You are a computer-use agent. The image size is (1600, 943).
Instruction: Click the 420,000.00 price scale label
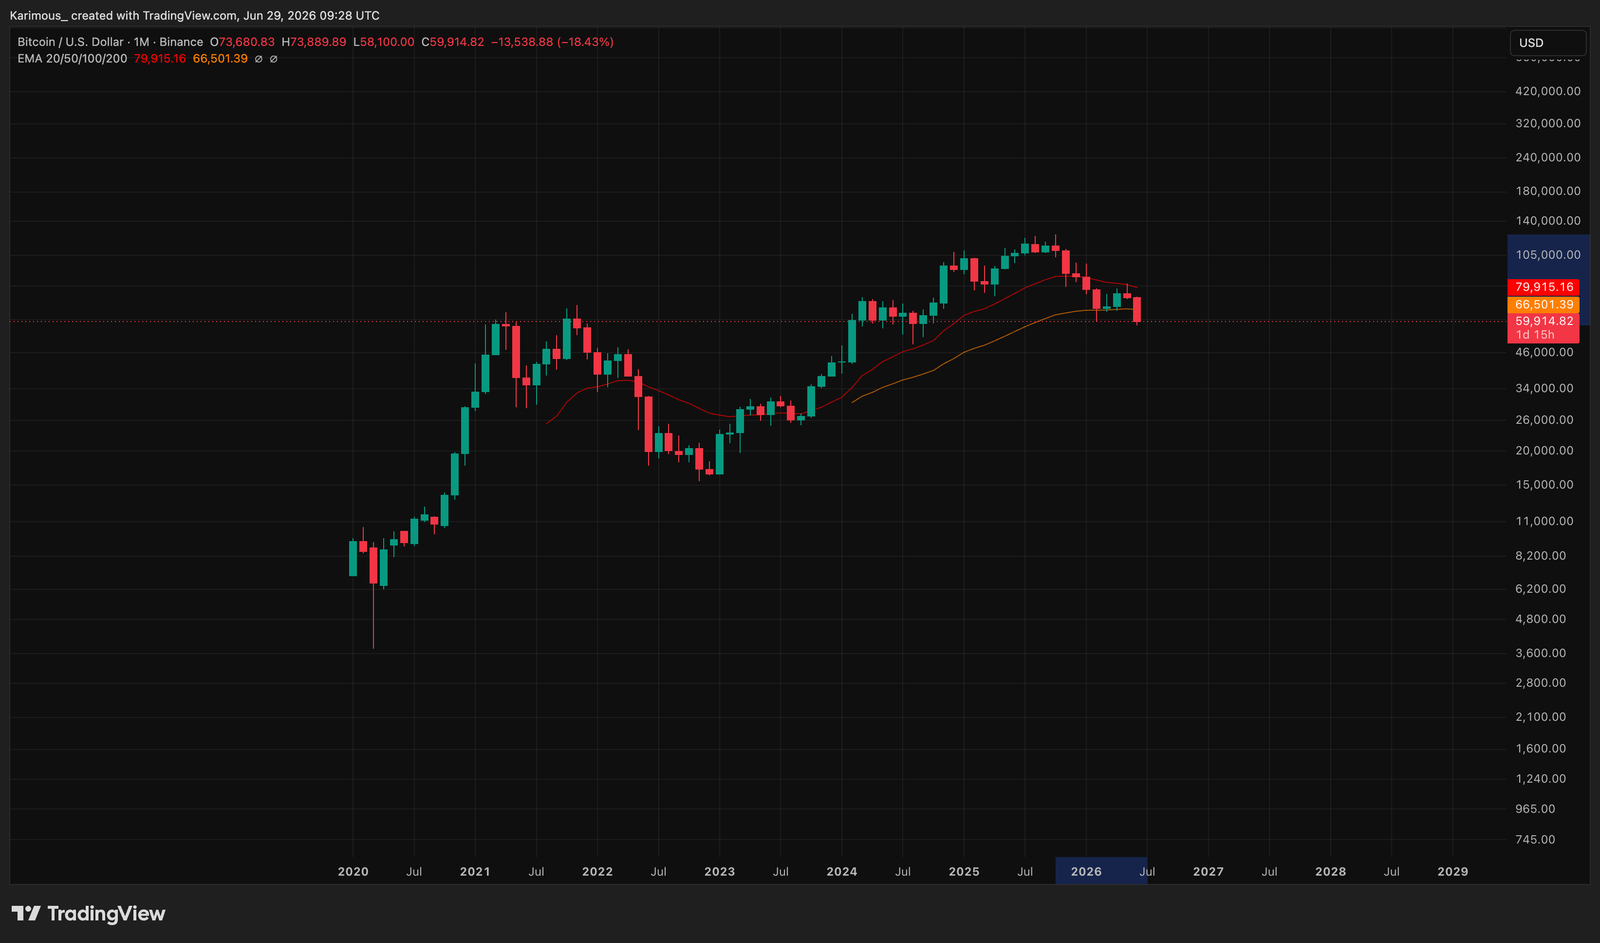pyautogui.click(x=1548, y=91)
